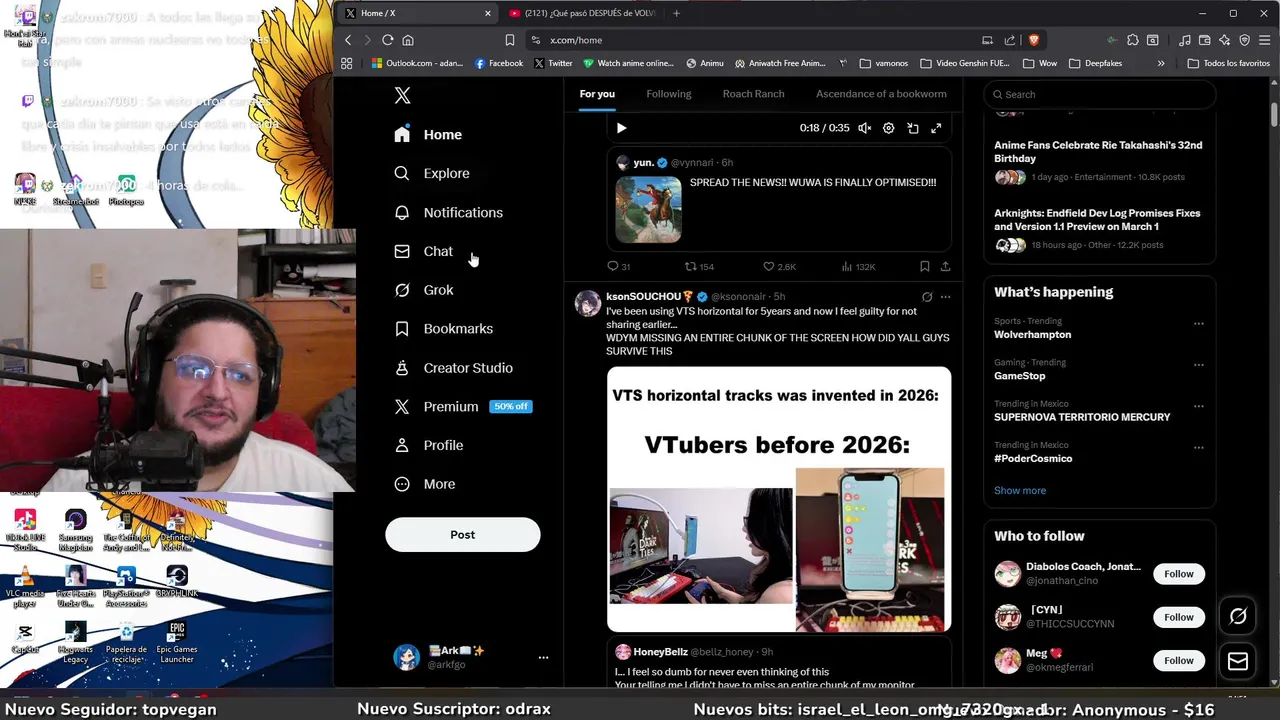
Task: Open floating Grok button
Action: [1238, 617]
